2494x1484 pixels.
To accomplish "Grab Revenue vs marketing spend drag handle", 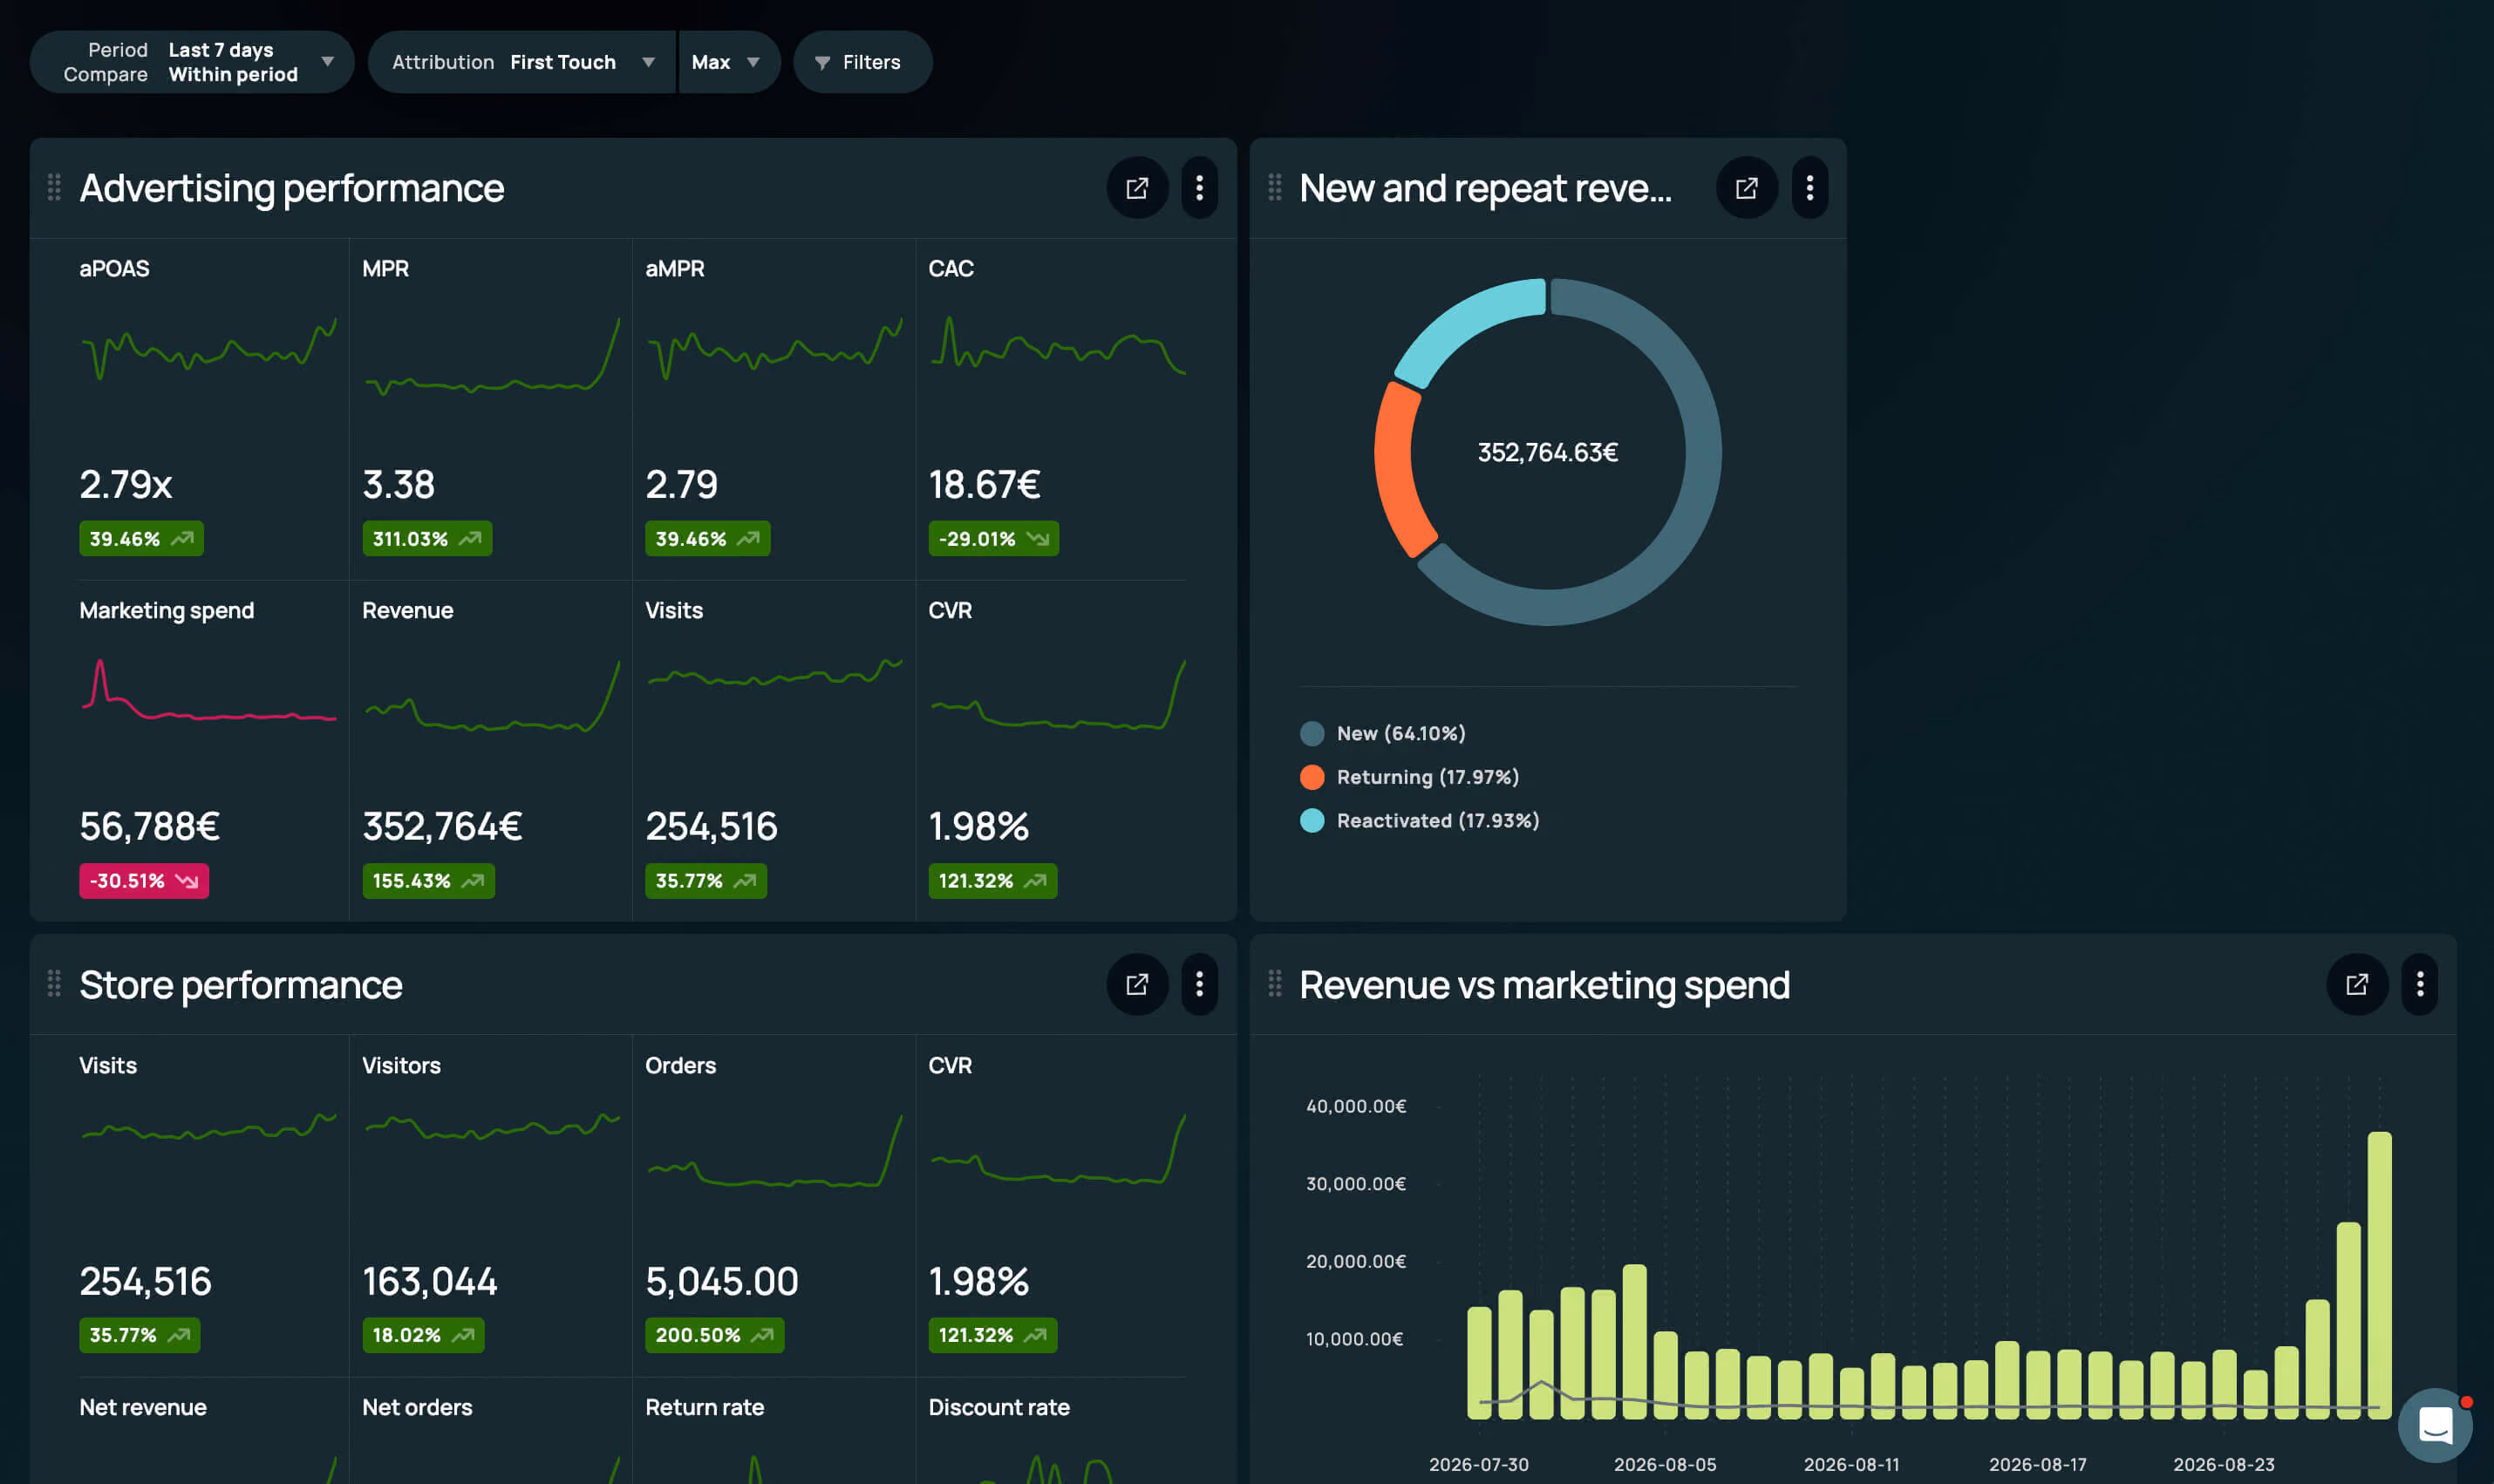I will (1274, 985).
